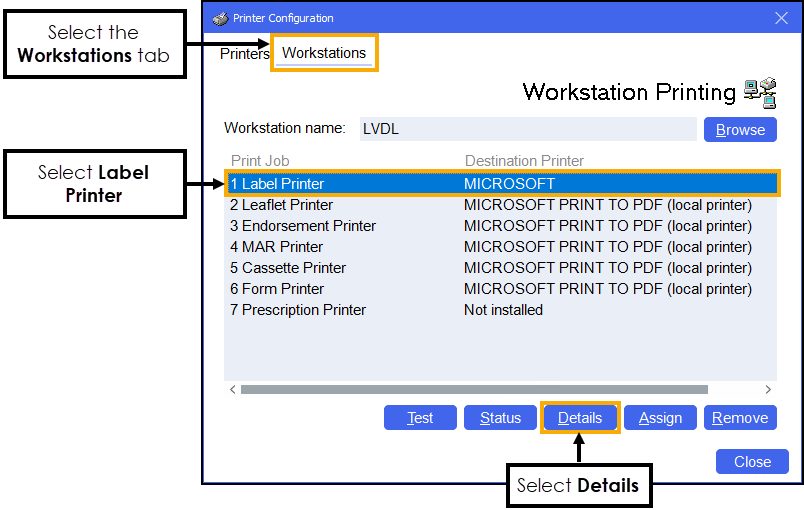Click the Assign button
804x510 pixels.
tap(660, 418)
